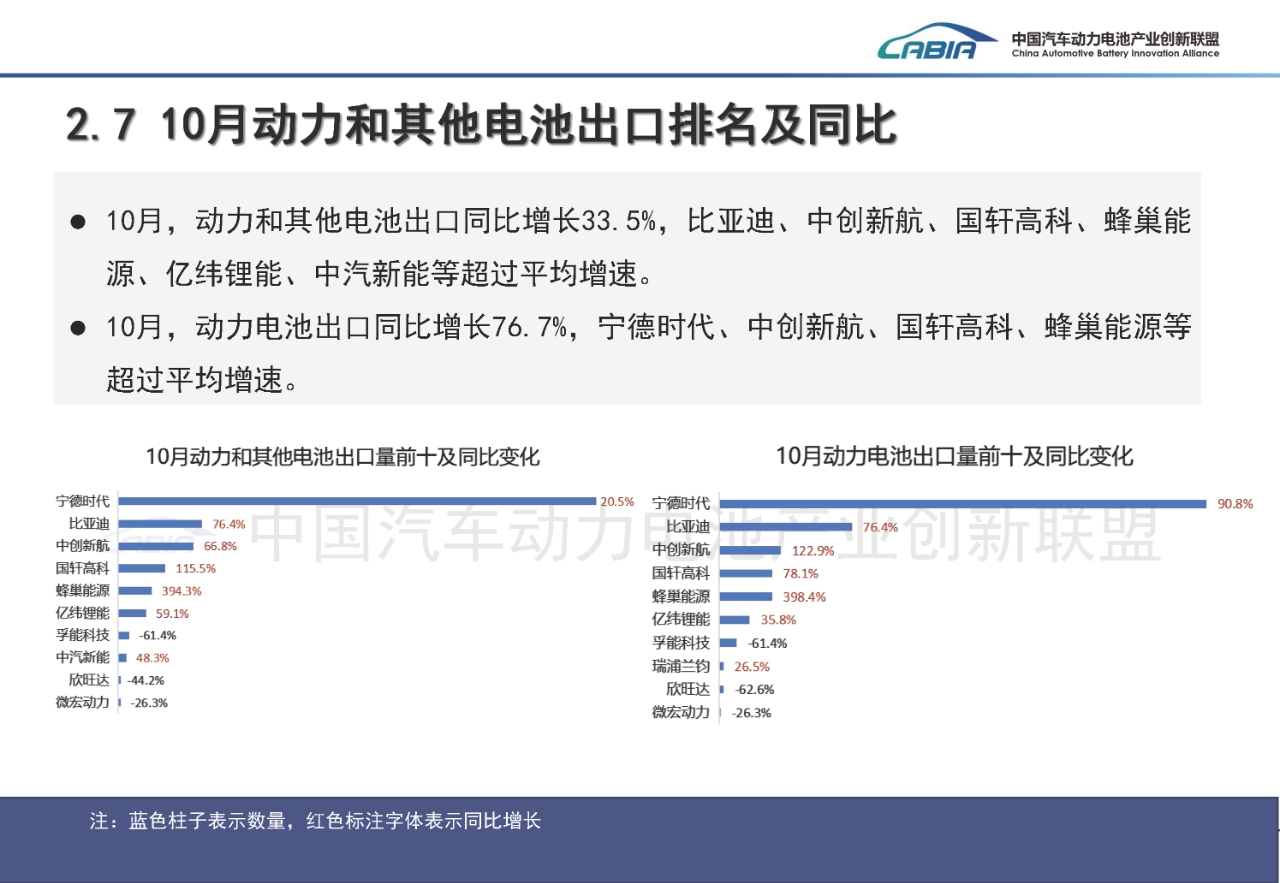
Task: Click the 中汽新能 chart axis label
Action: point(83,658)
